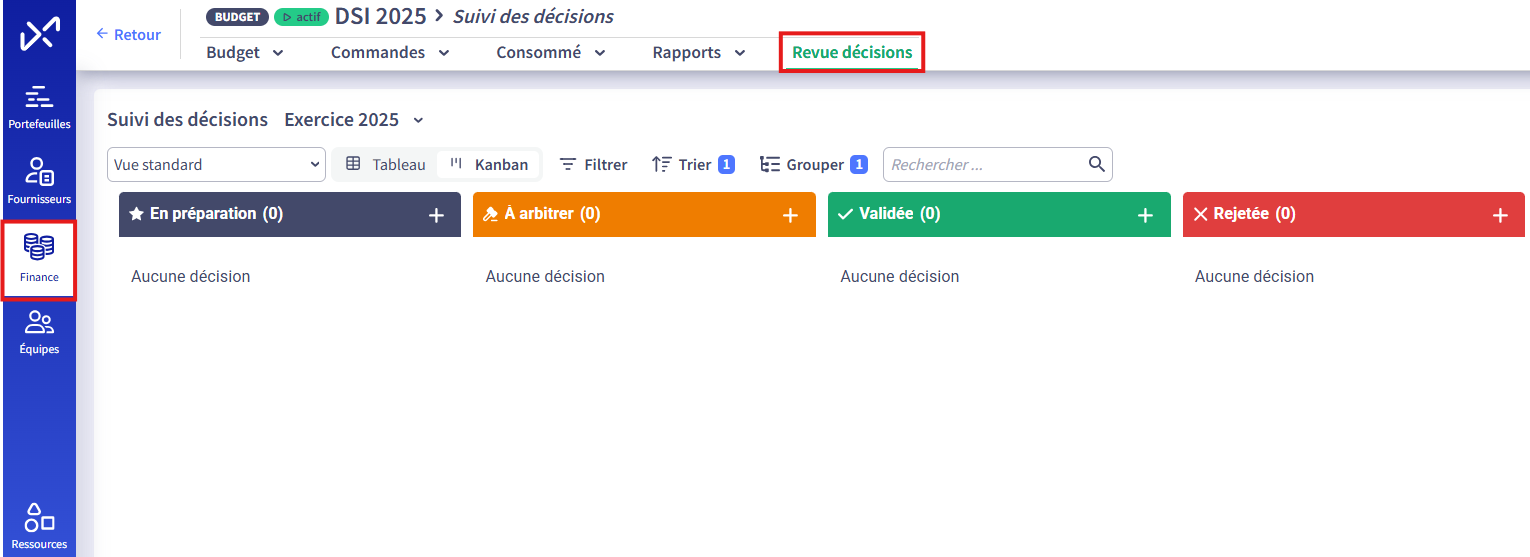Open the Ressources sidebar section
Viewport: 1530px width, 557px height.
pyautogui.click(x=39, y=526)
